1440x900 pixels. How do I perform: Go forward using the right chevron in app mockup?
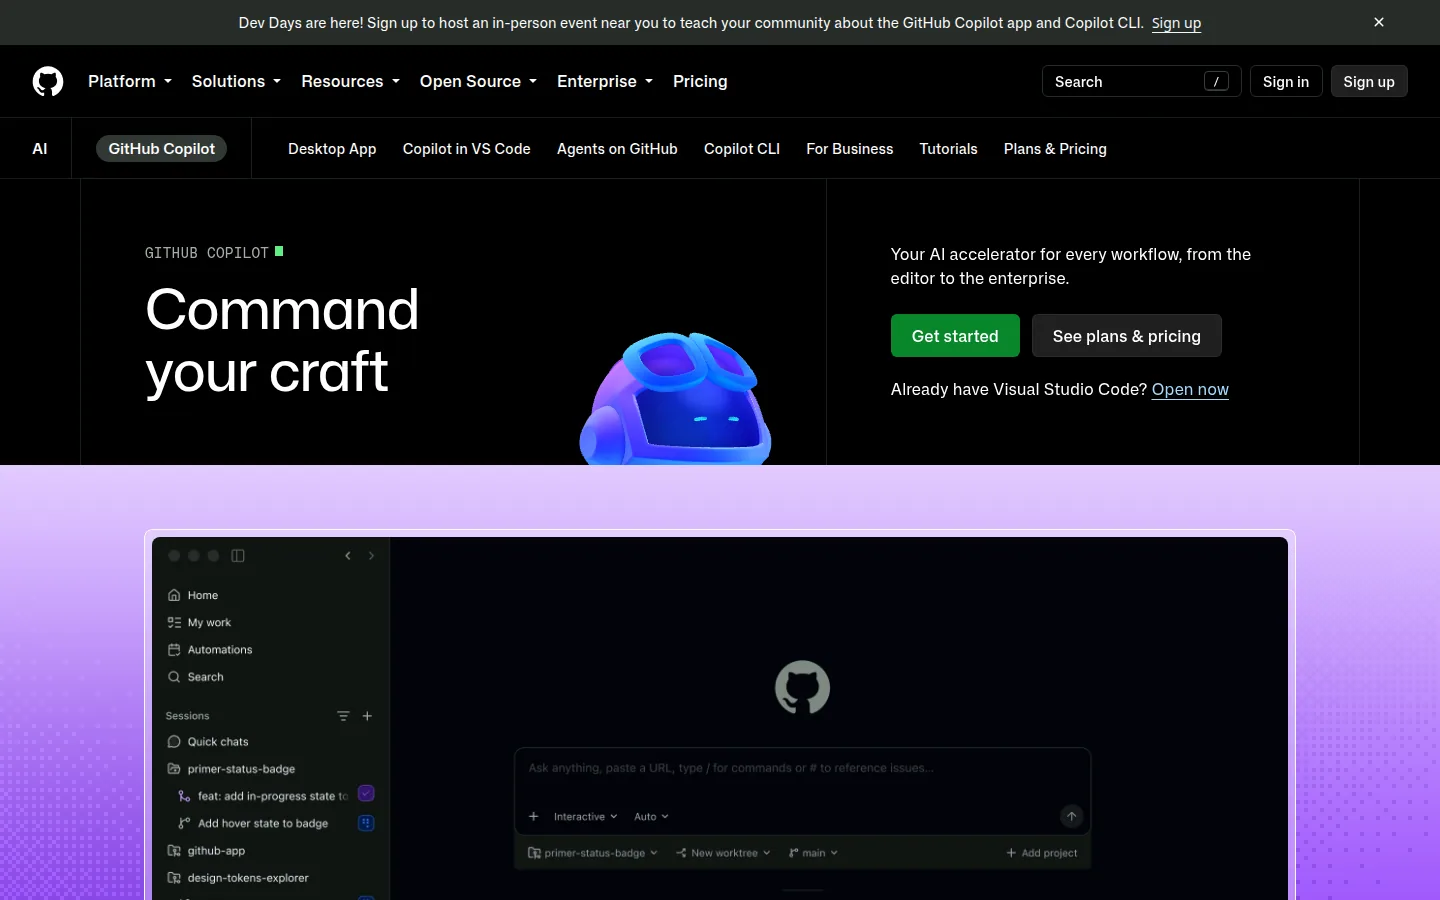tap(371, 556)
